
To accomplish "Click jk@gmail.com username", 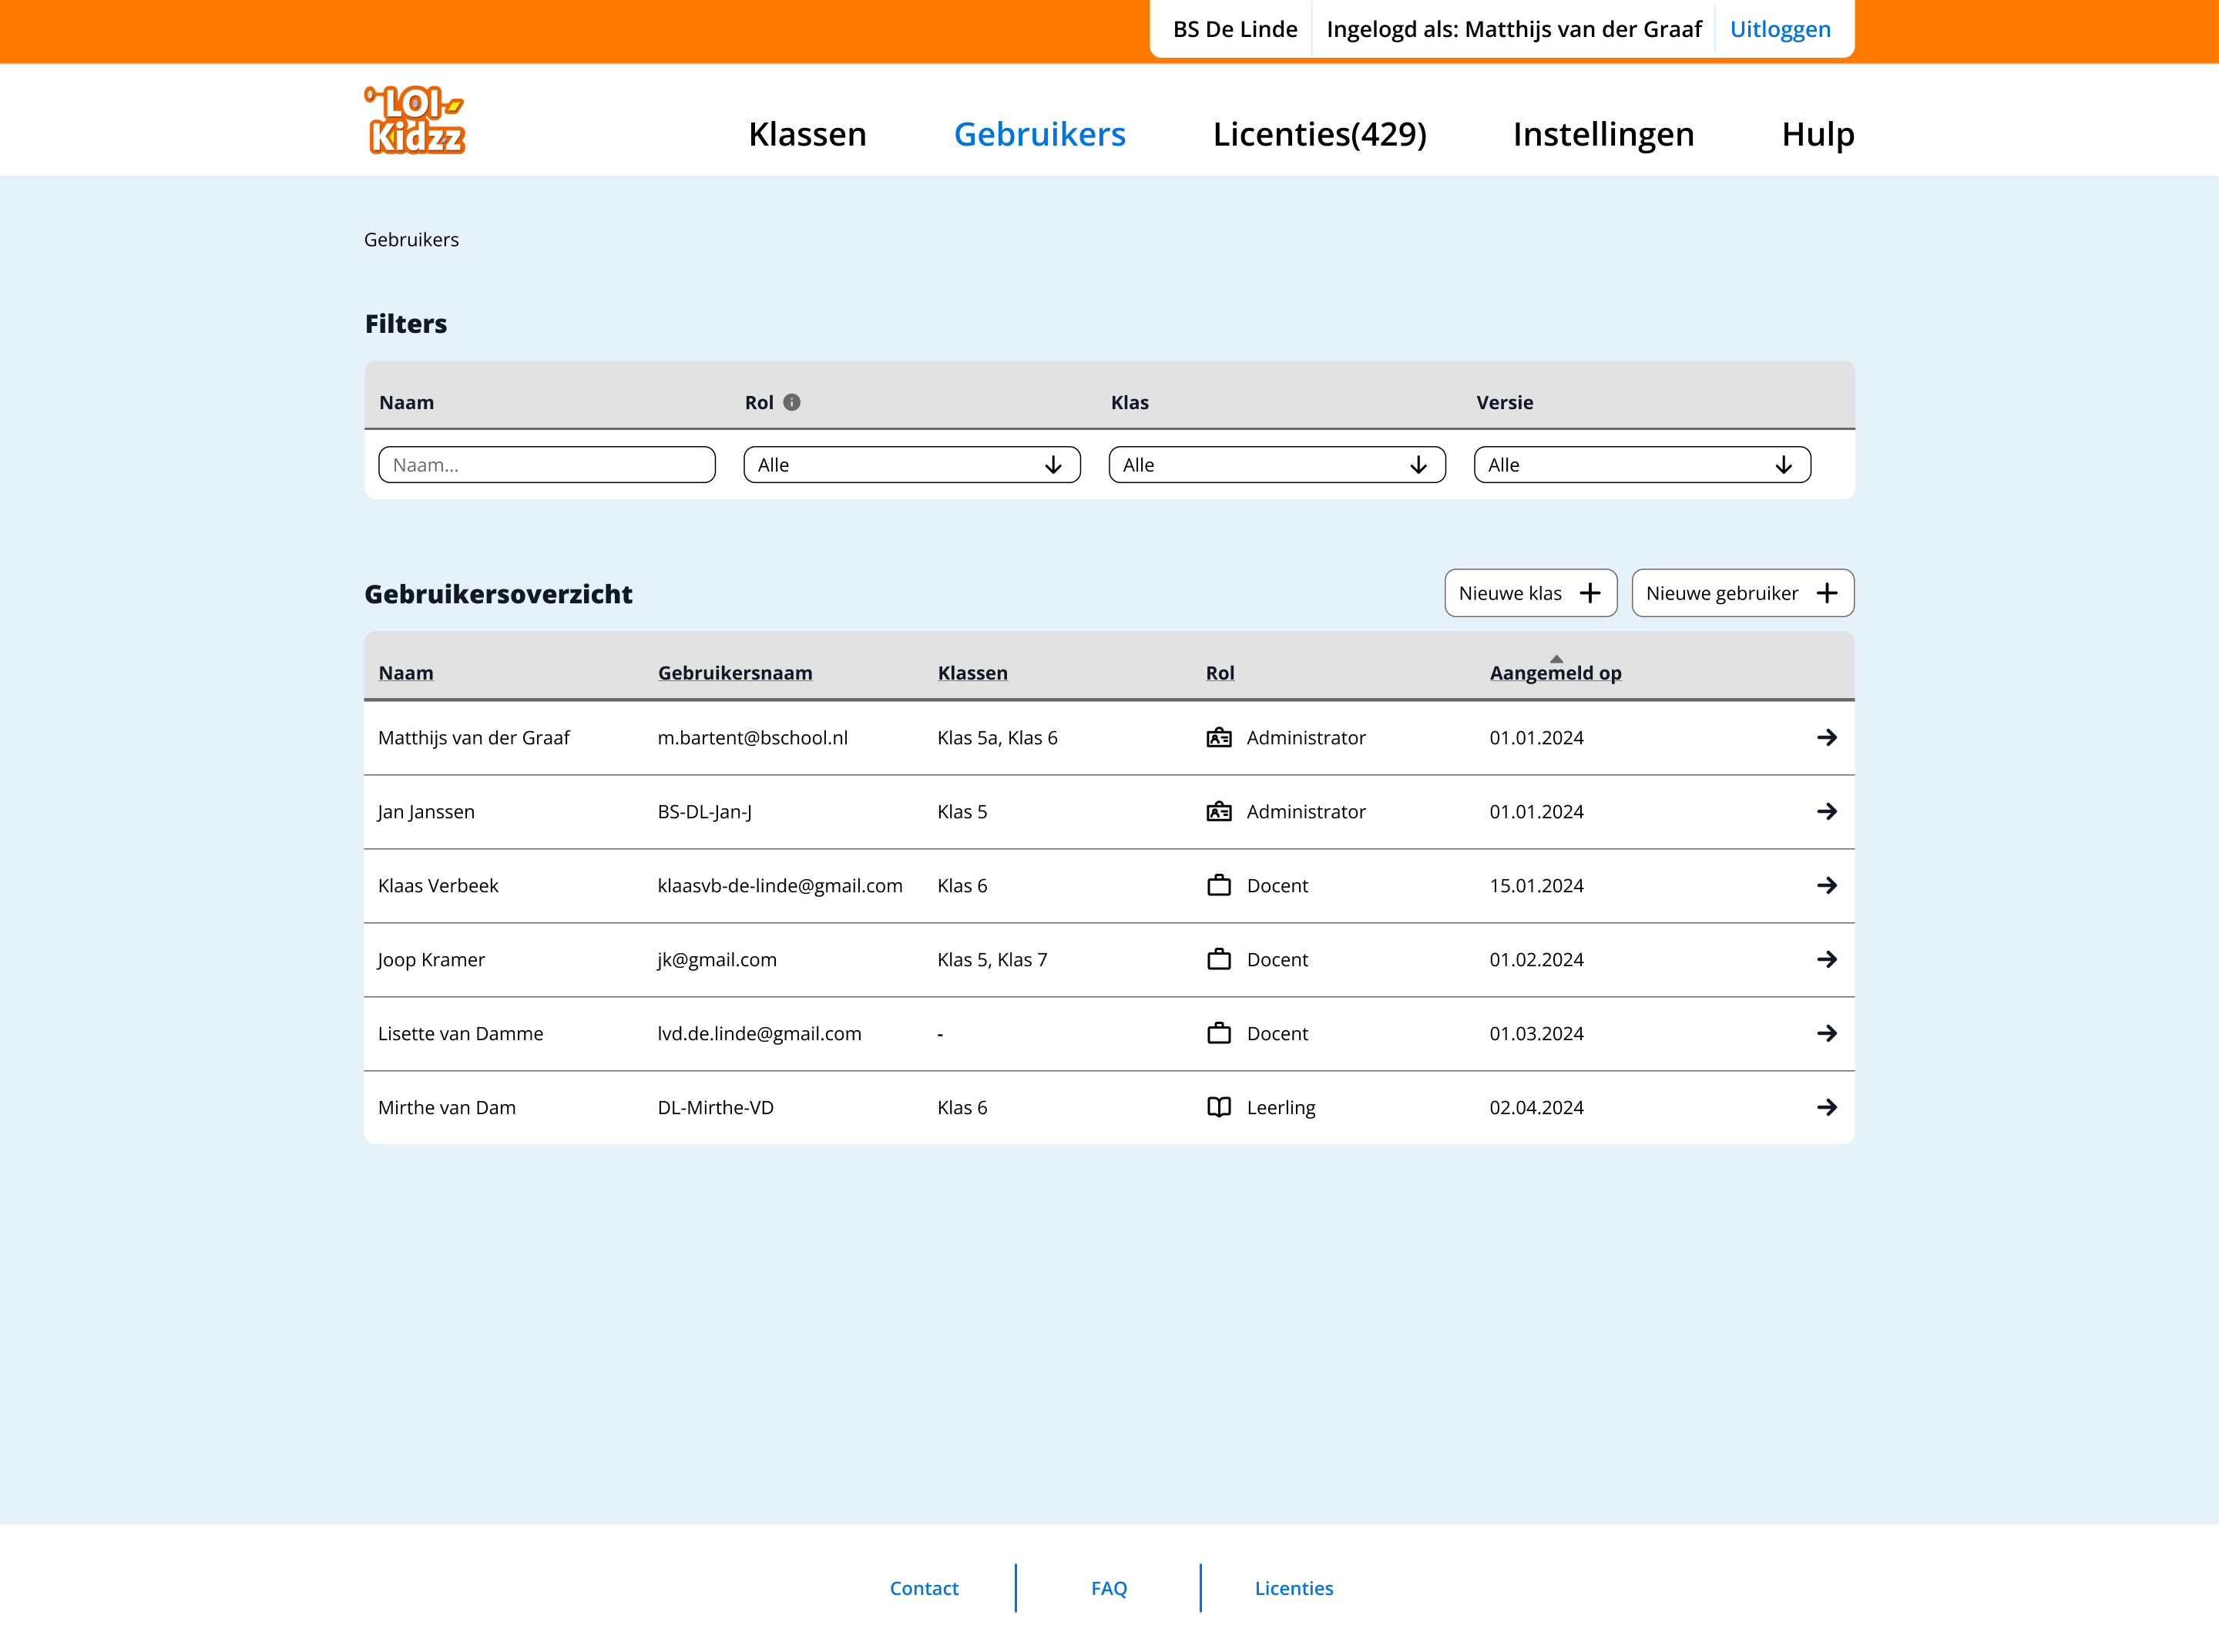I will pyautogui.click(x=717, y=959).
